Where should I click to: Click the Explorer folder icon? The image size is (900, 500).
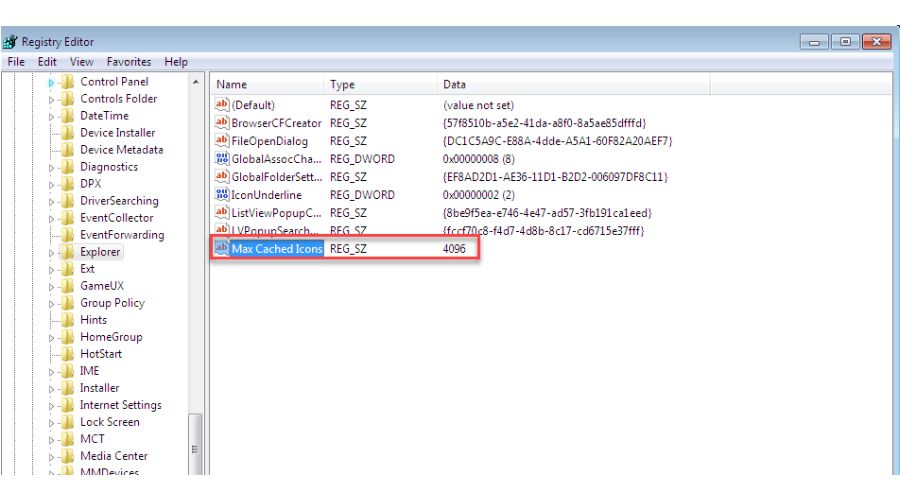click(x=68, y=251)
